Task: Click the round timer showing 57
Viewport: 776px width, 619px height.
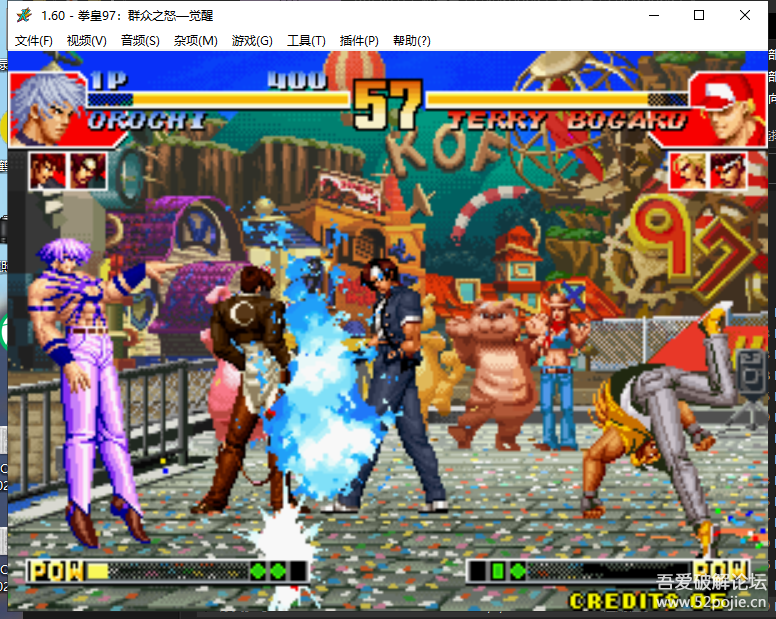Action: (388, 105)
